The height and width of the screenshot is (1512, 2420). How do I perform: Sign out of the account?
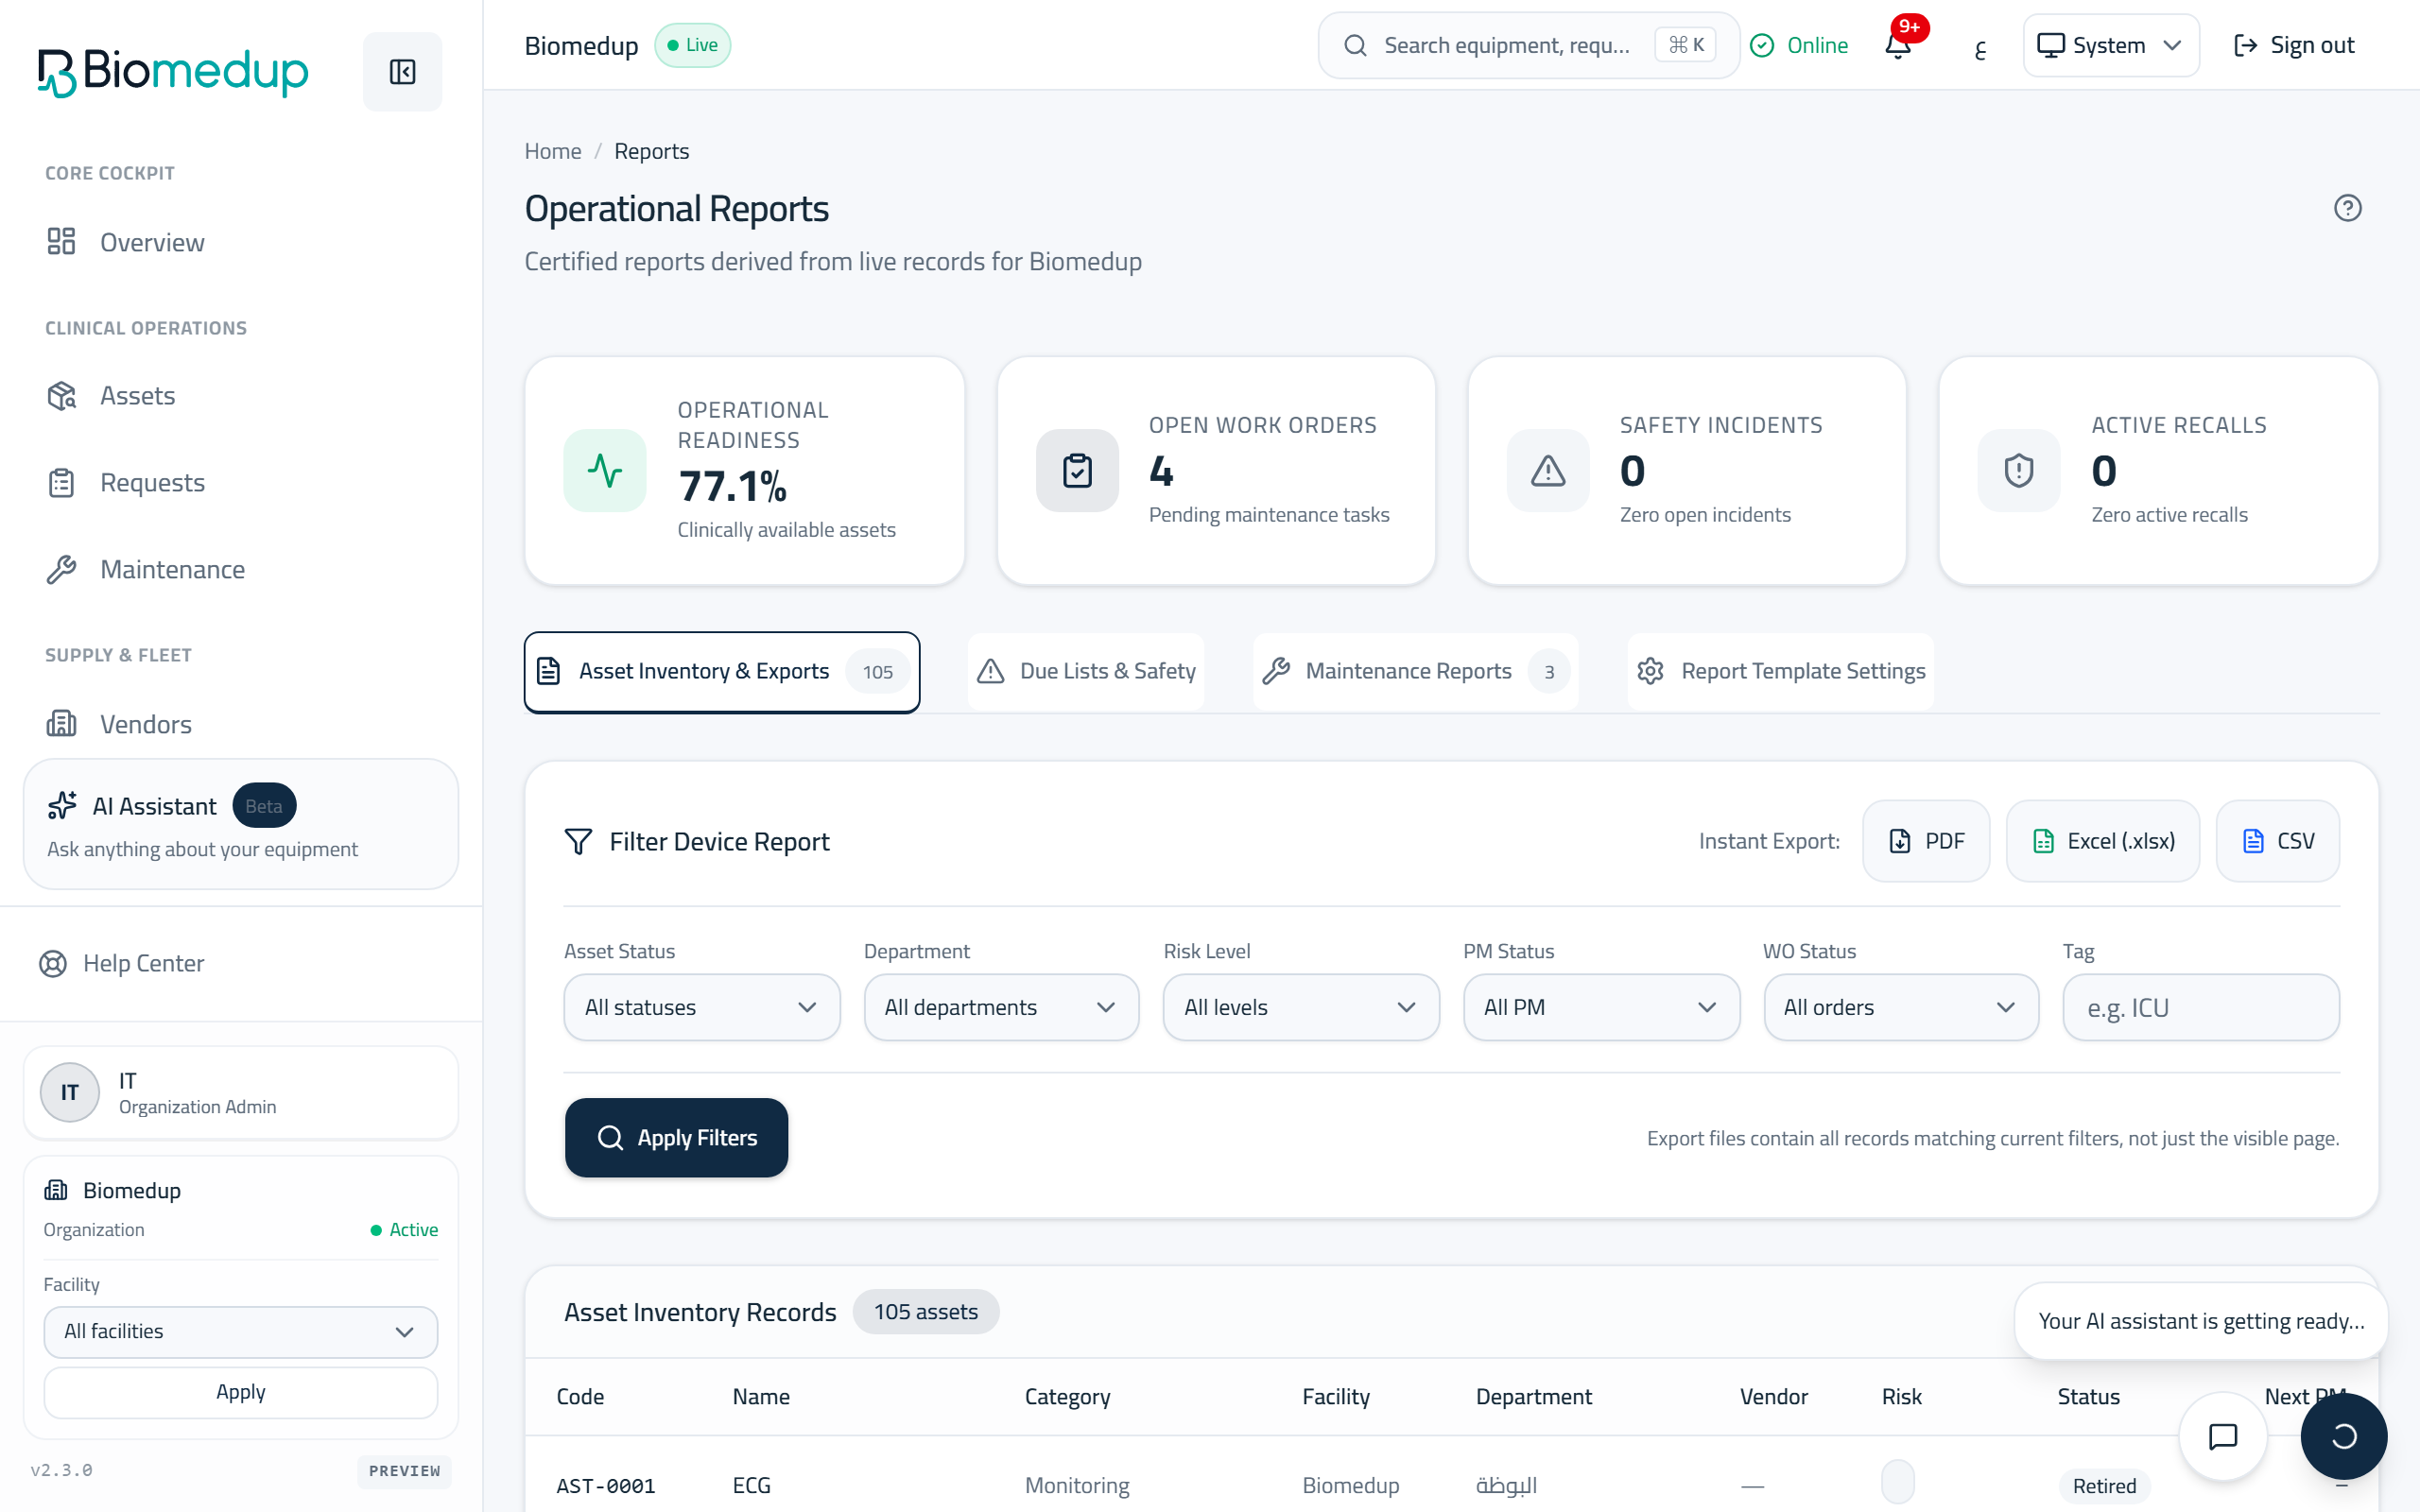click(2293, 46)
